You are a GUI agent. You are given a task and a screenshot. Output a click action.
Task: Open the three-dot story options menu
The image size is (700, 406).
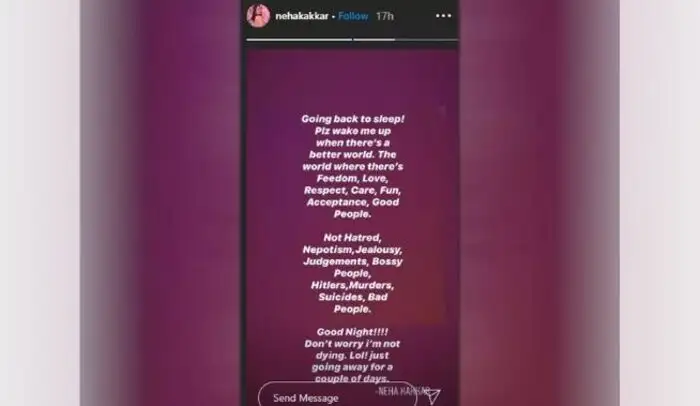point(443,16)
